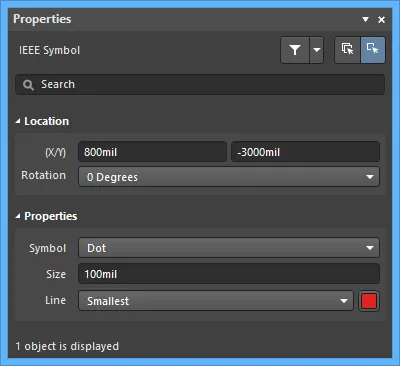Screen dimensions: 400x366
Task: Click the '1 object is displayed' status text
Action: click(67, 346)
